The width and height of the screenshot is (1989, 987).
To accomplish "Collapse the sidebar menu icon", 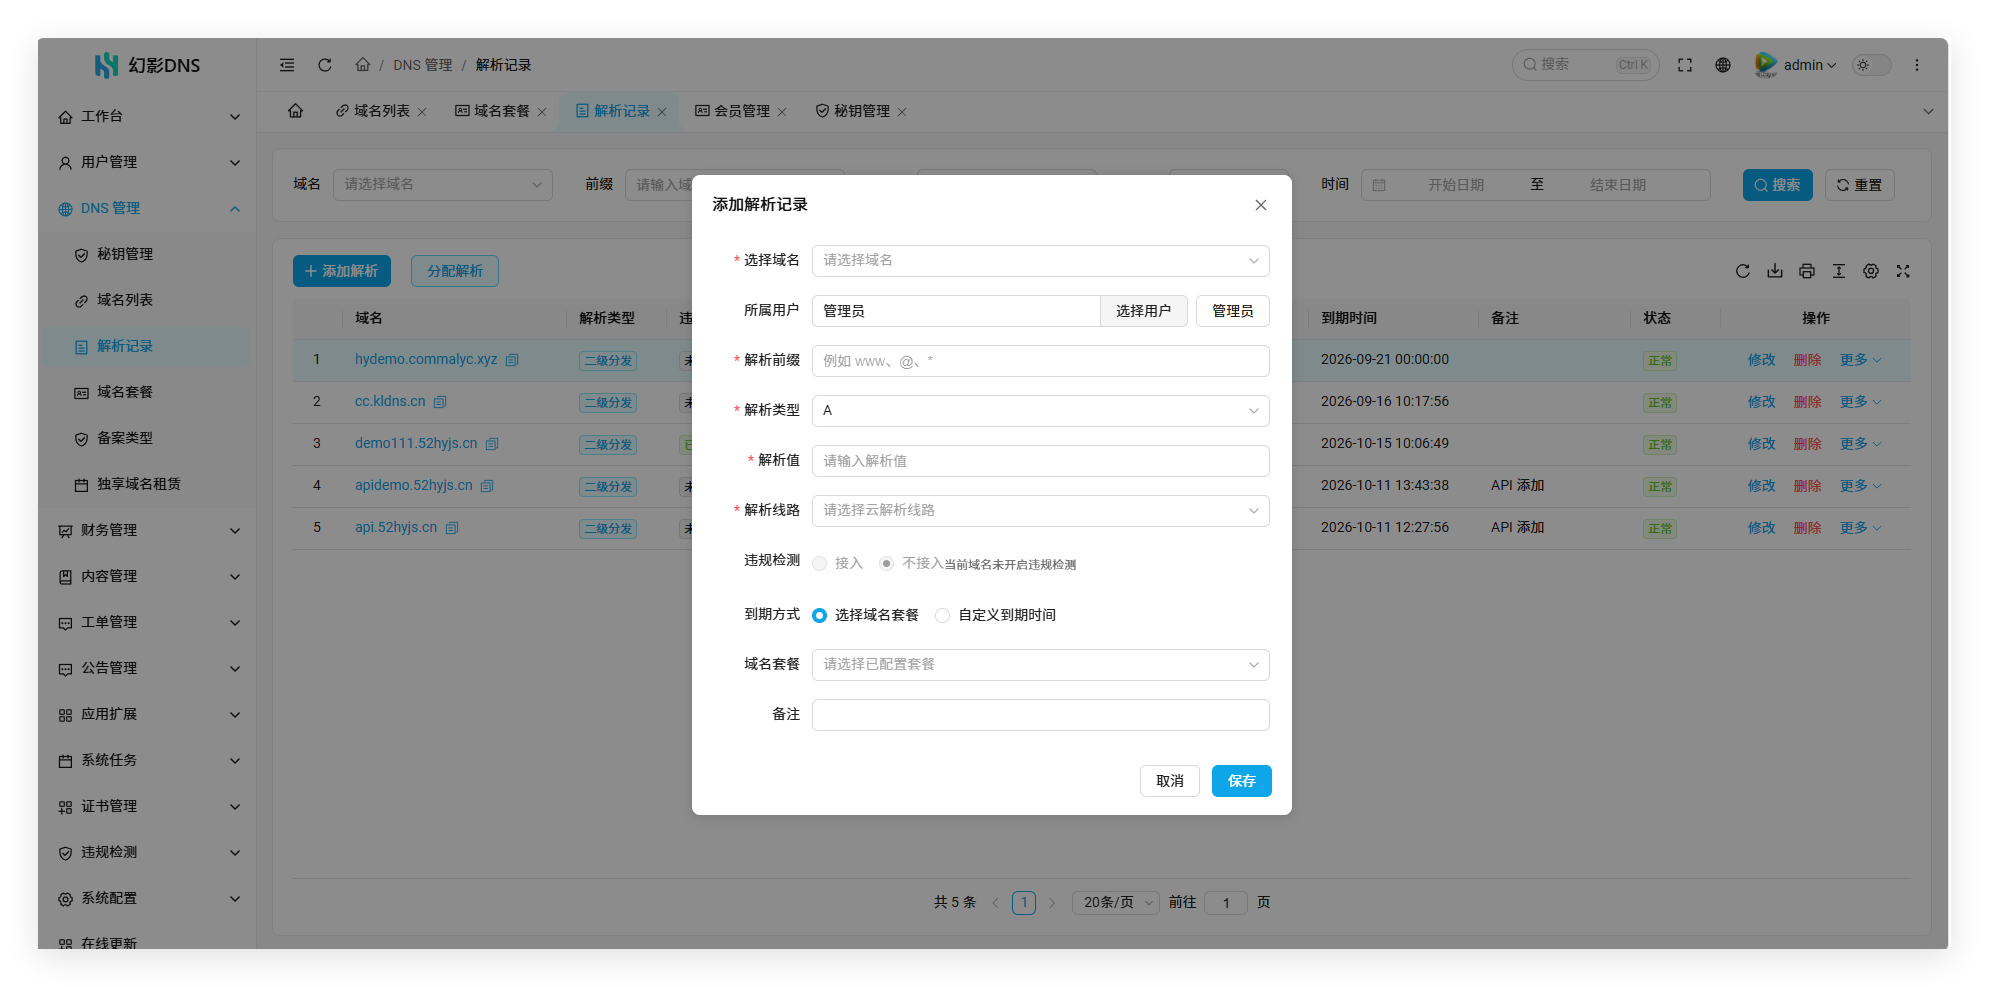I will [287, 65].
